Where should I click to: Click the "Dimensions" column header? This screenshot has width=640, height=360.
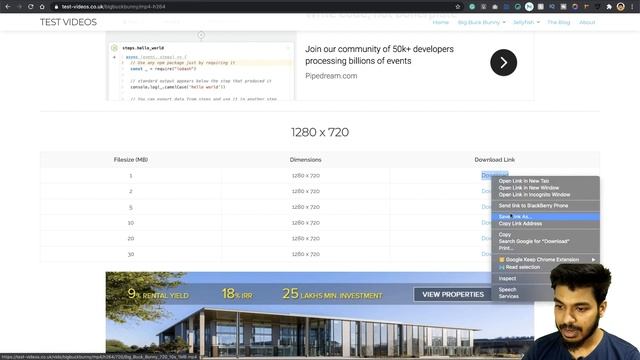point(305,160)
